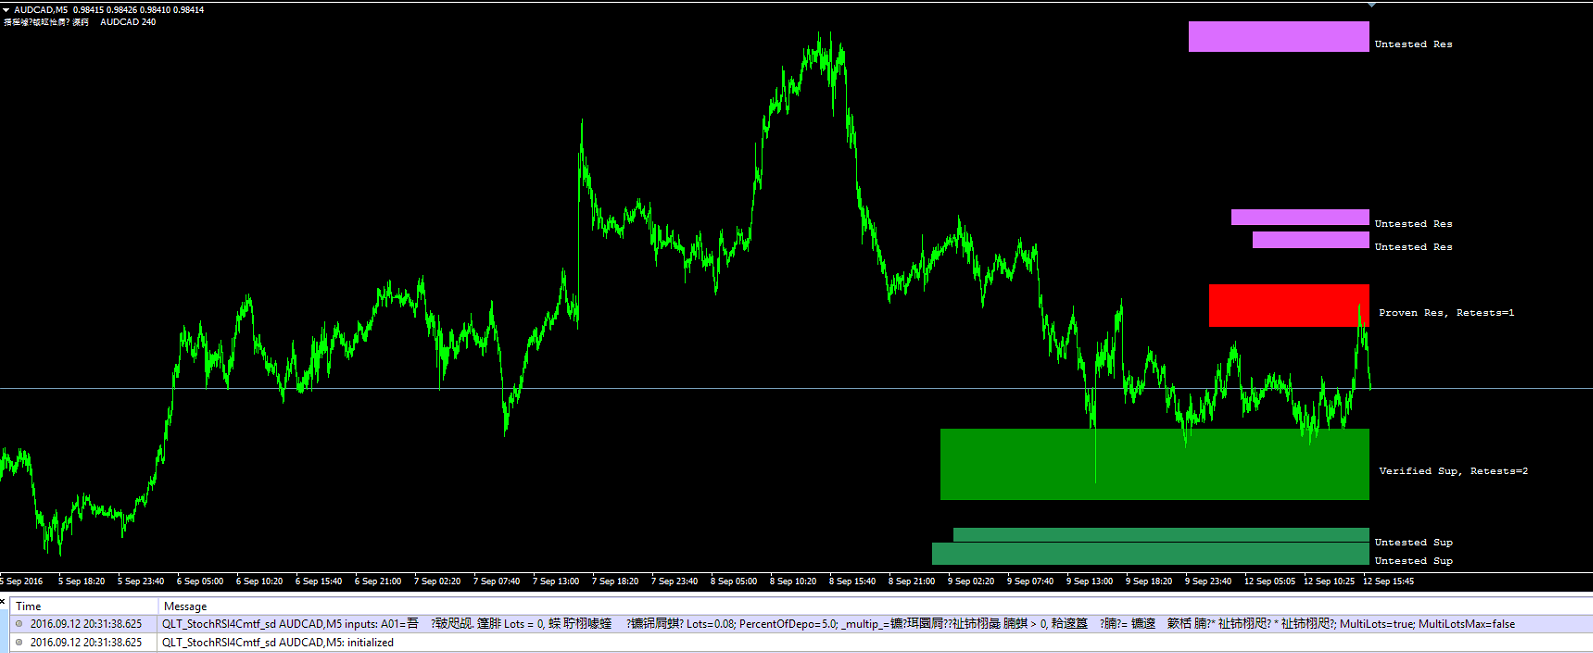Click the 'Proven Res, Retests=1' label
1593x653 pixels.
coord(1446,313)
